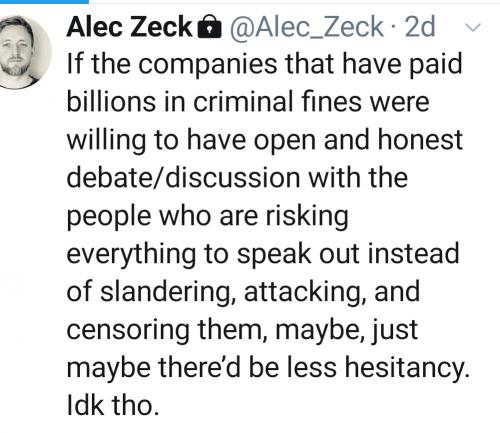Select the line 'people who are risking'

pyautogui.click(x=207, y=217)
